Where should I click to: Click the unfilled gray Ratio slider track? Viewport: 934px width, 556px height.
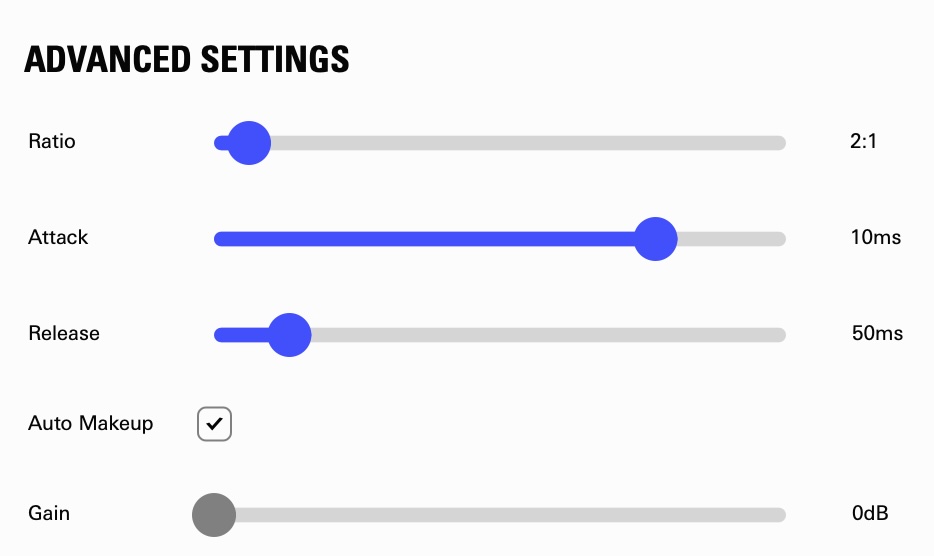520,143
